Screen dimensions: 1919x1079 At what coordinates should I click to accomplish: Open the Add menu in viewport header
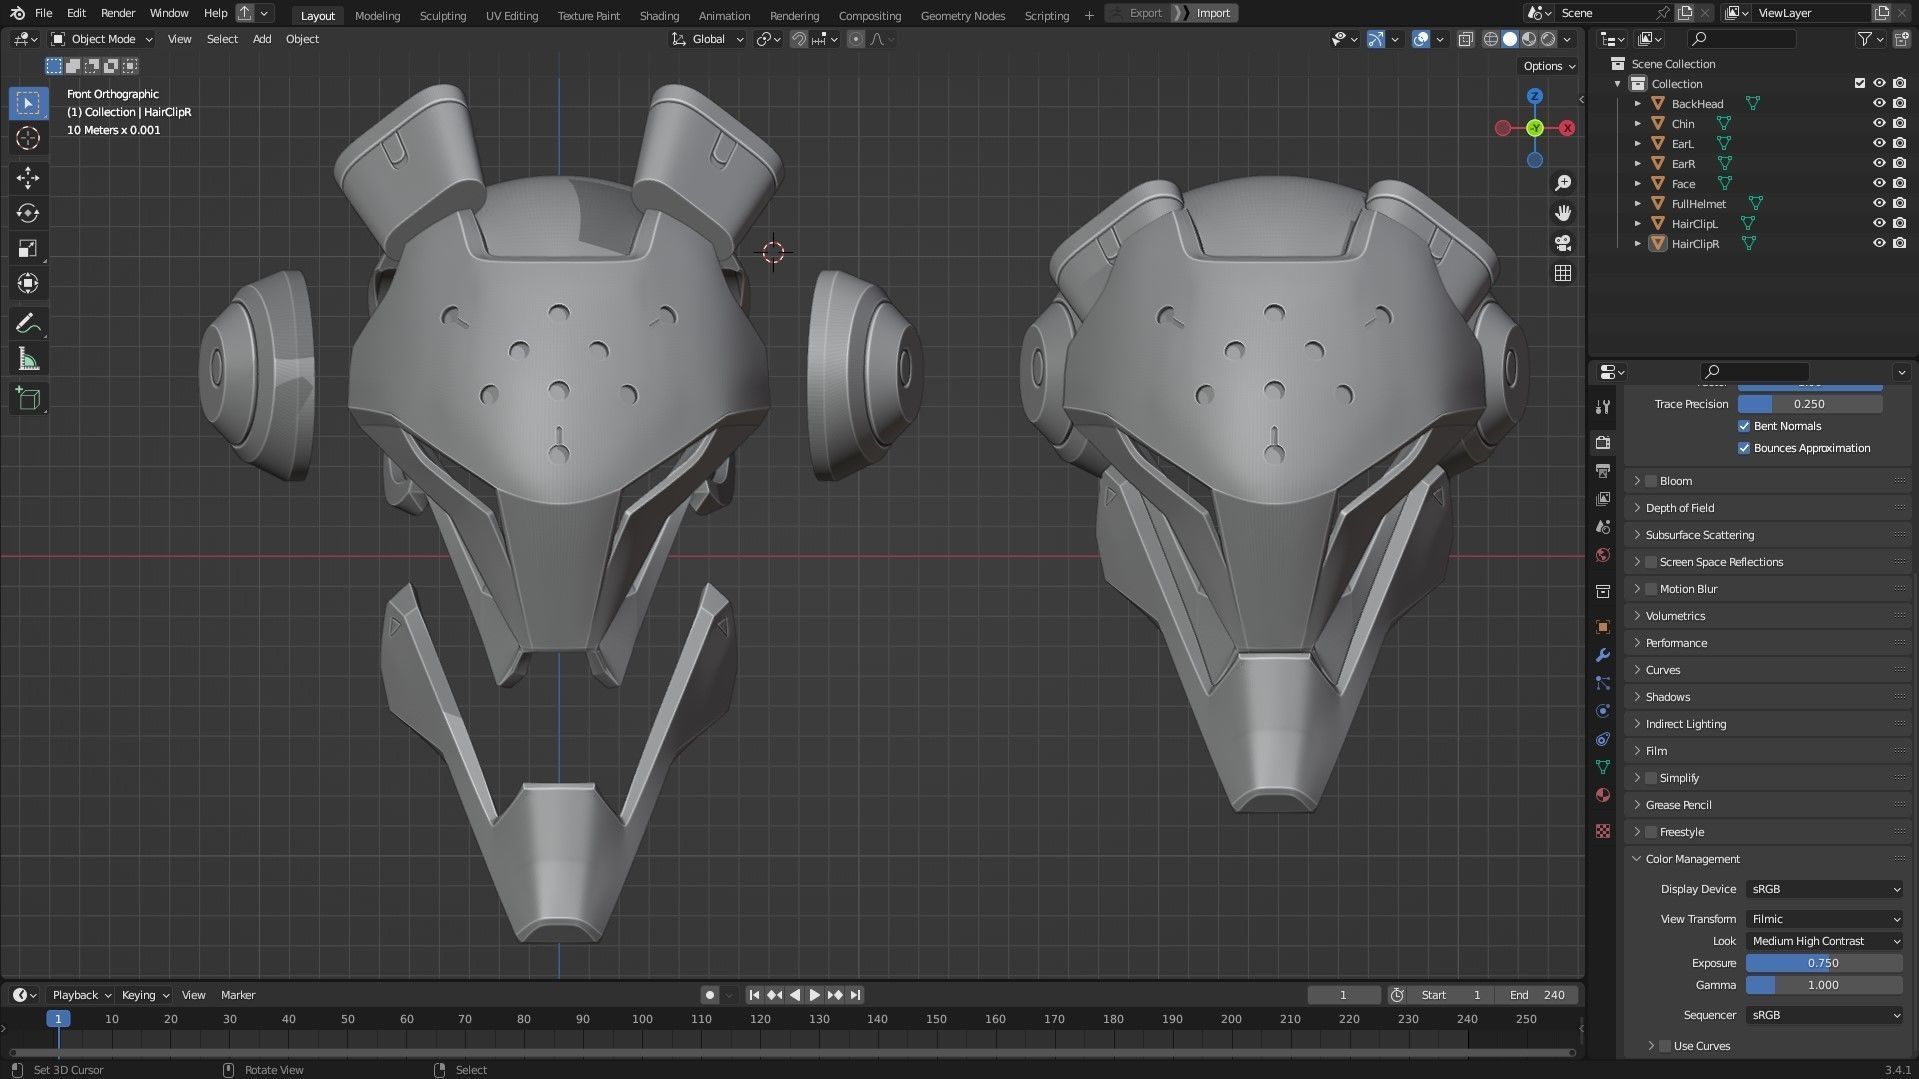click(261, 39)
